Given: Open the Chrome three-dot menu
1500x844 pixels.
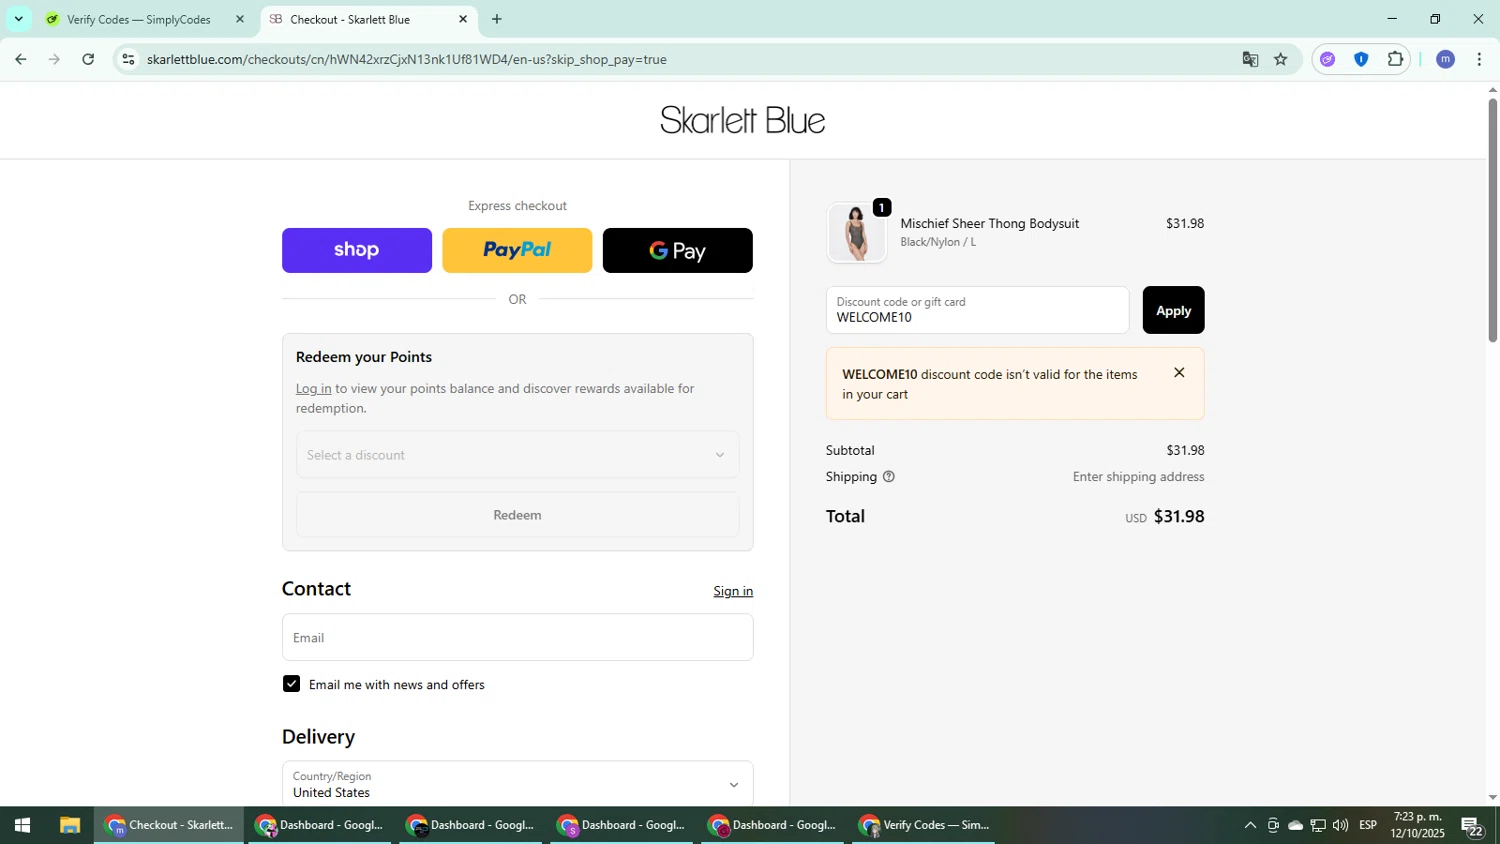Looking at the screenshot, I should click(1479, 59).
